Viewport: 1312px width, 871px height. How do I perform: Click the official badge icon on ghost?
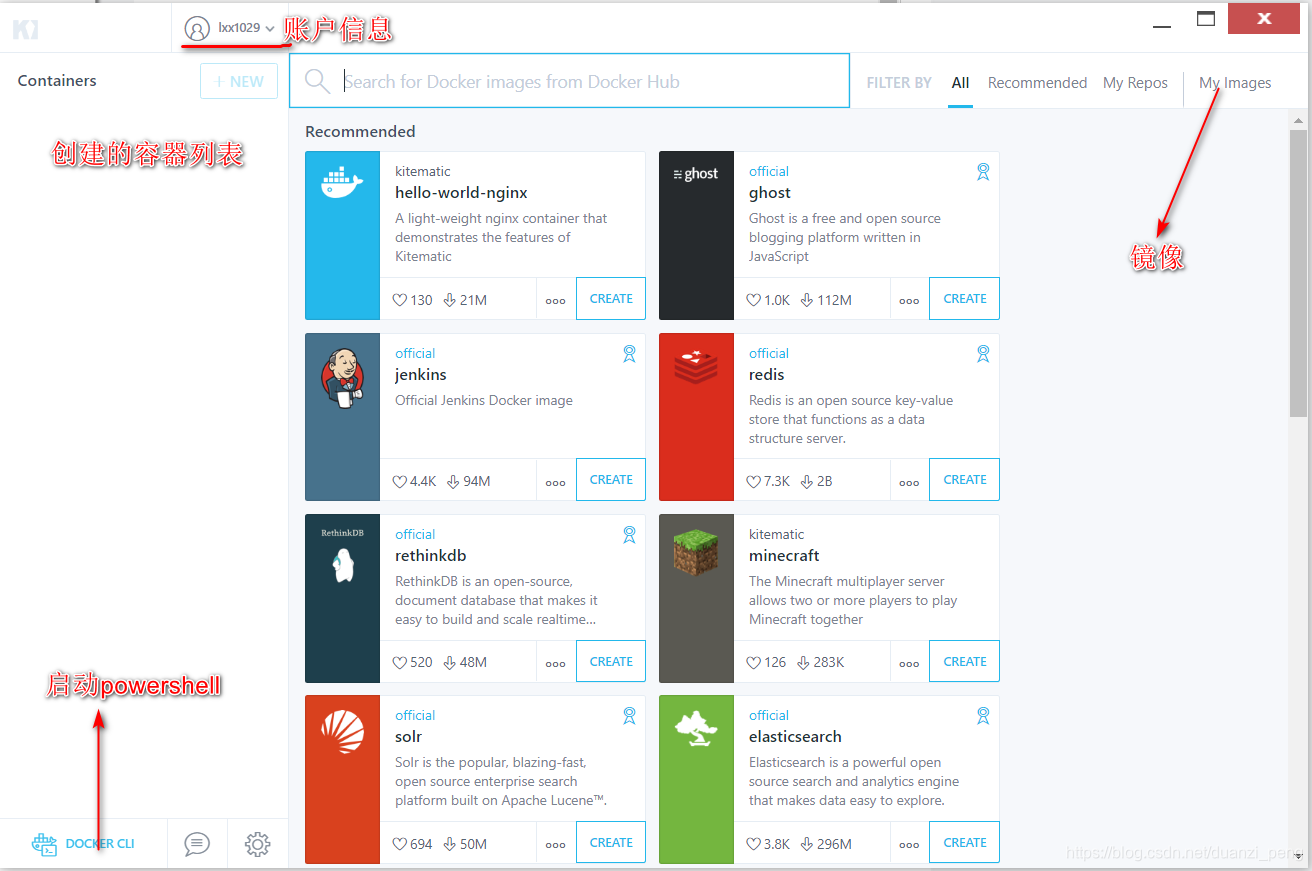pos(983,172)
